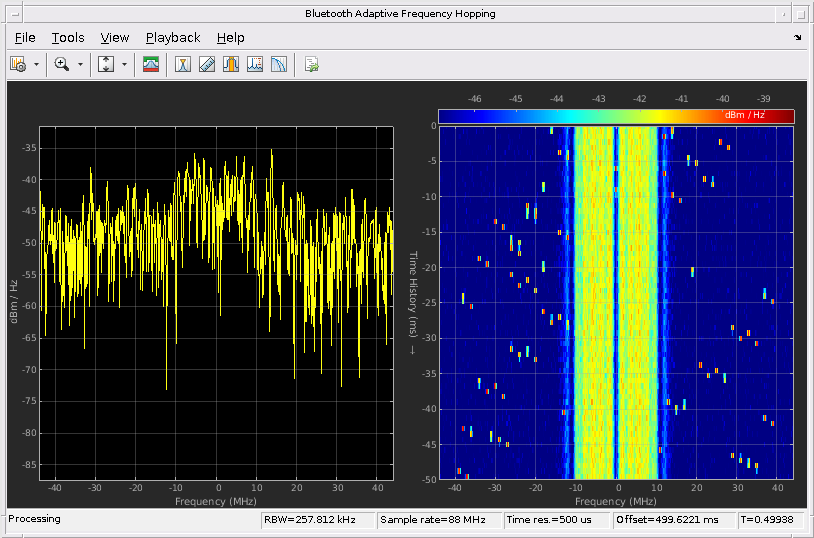Open Spectrum Settings green-red icon
This screenshot has height=538, width=814.
pos(150,64)
